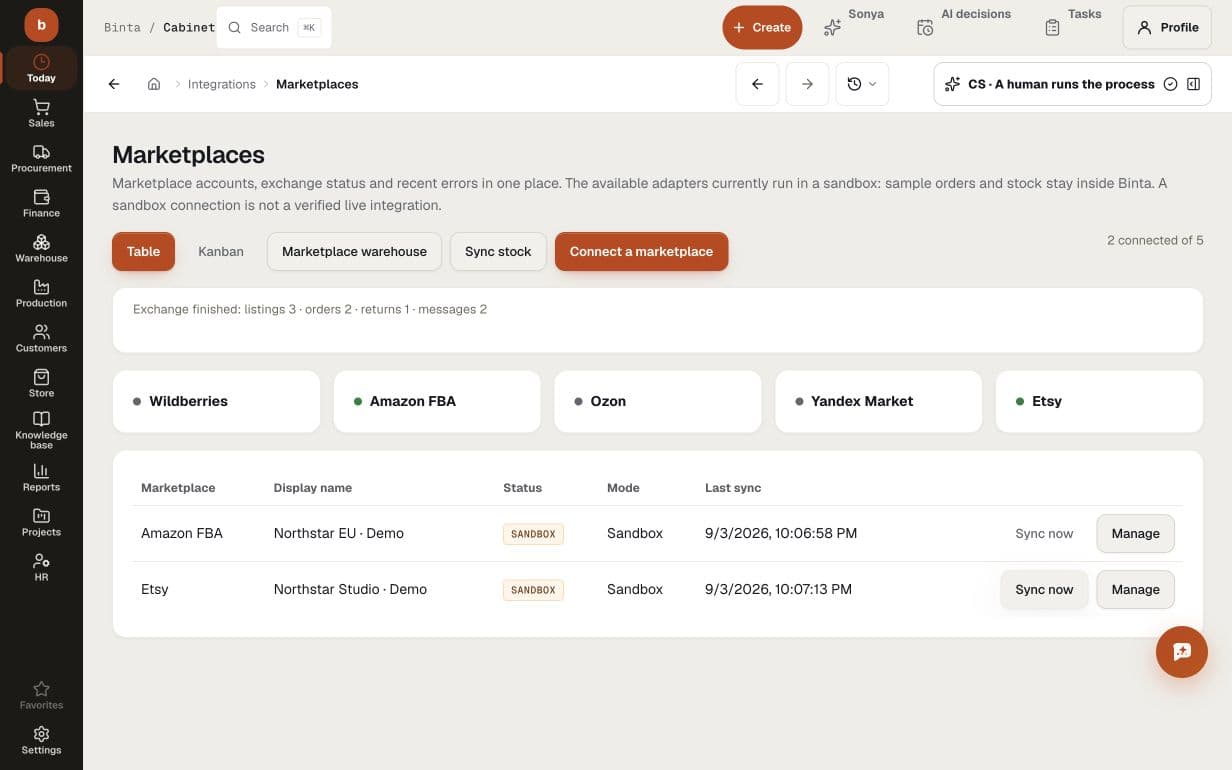Open the floating chat bubble button

tap(1182, 652)
